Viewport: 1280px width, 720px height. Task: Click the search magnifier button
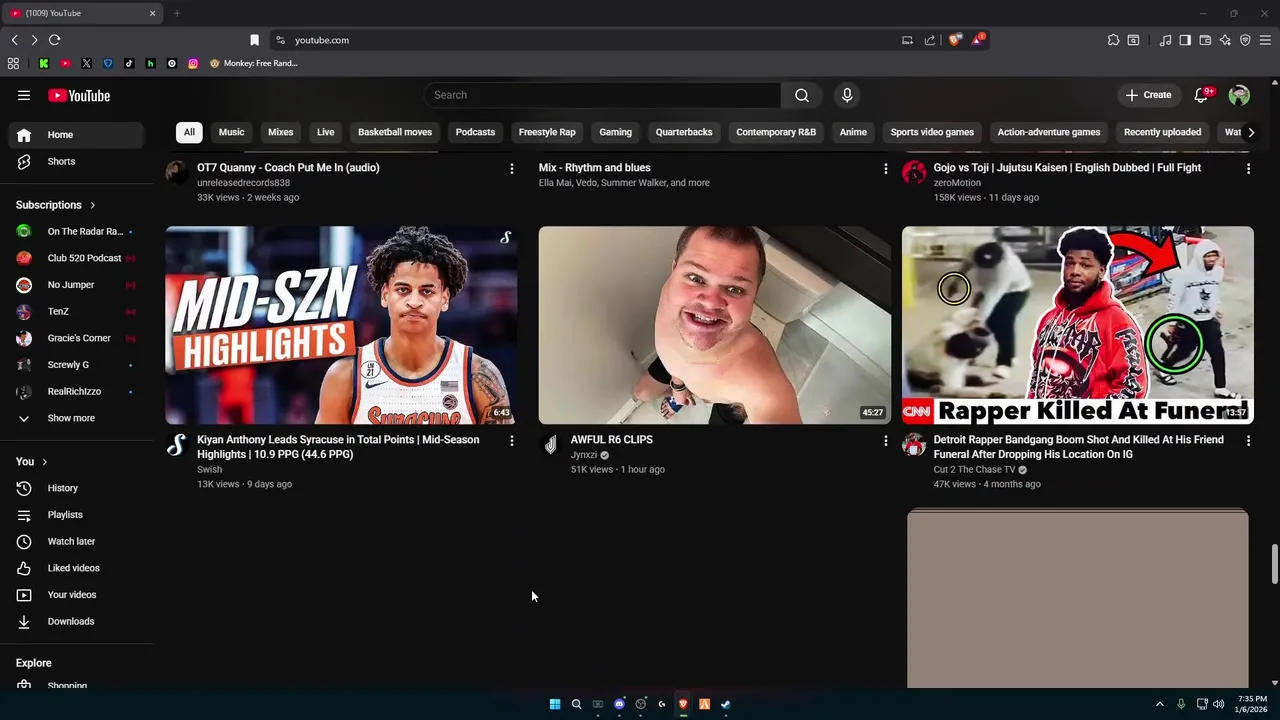tap(802, 95)
